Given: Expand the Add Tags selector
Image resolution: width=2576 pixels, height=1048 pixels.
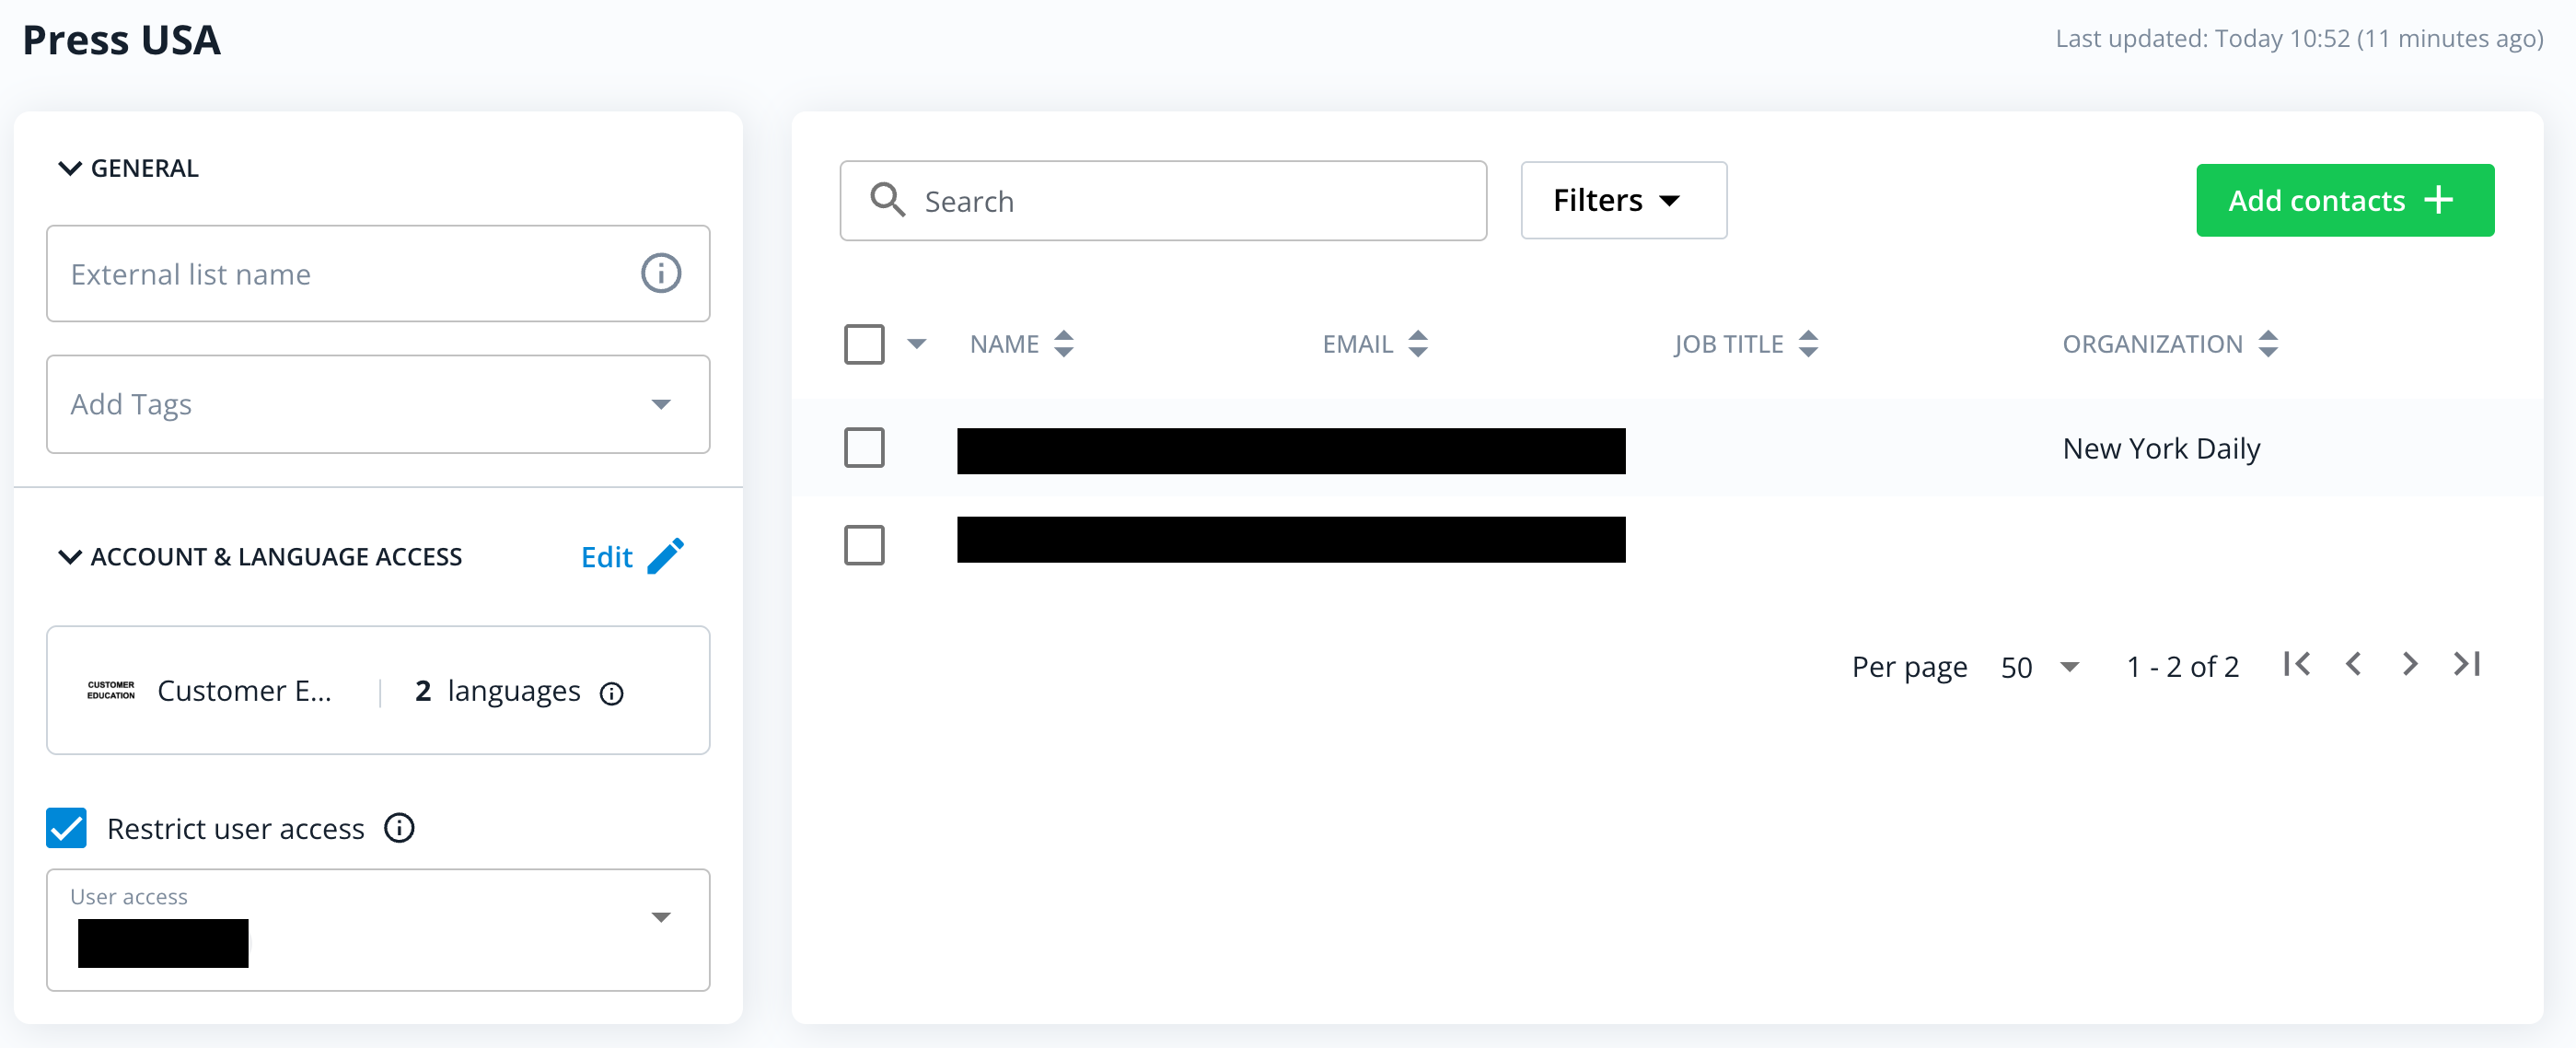Looking at the screenshot, I should [660, 404].
